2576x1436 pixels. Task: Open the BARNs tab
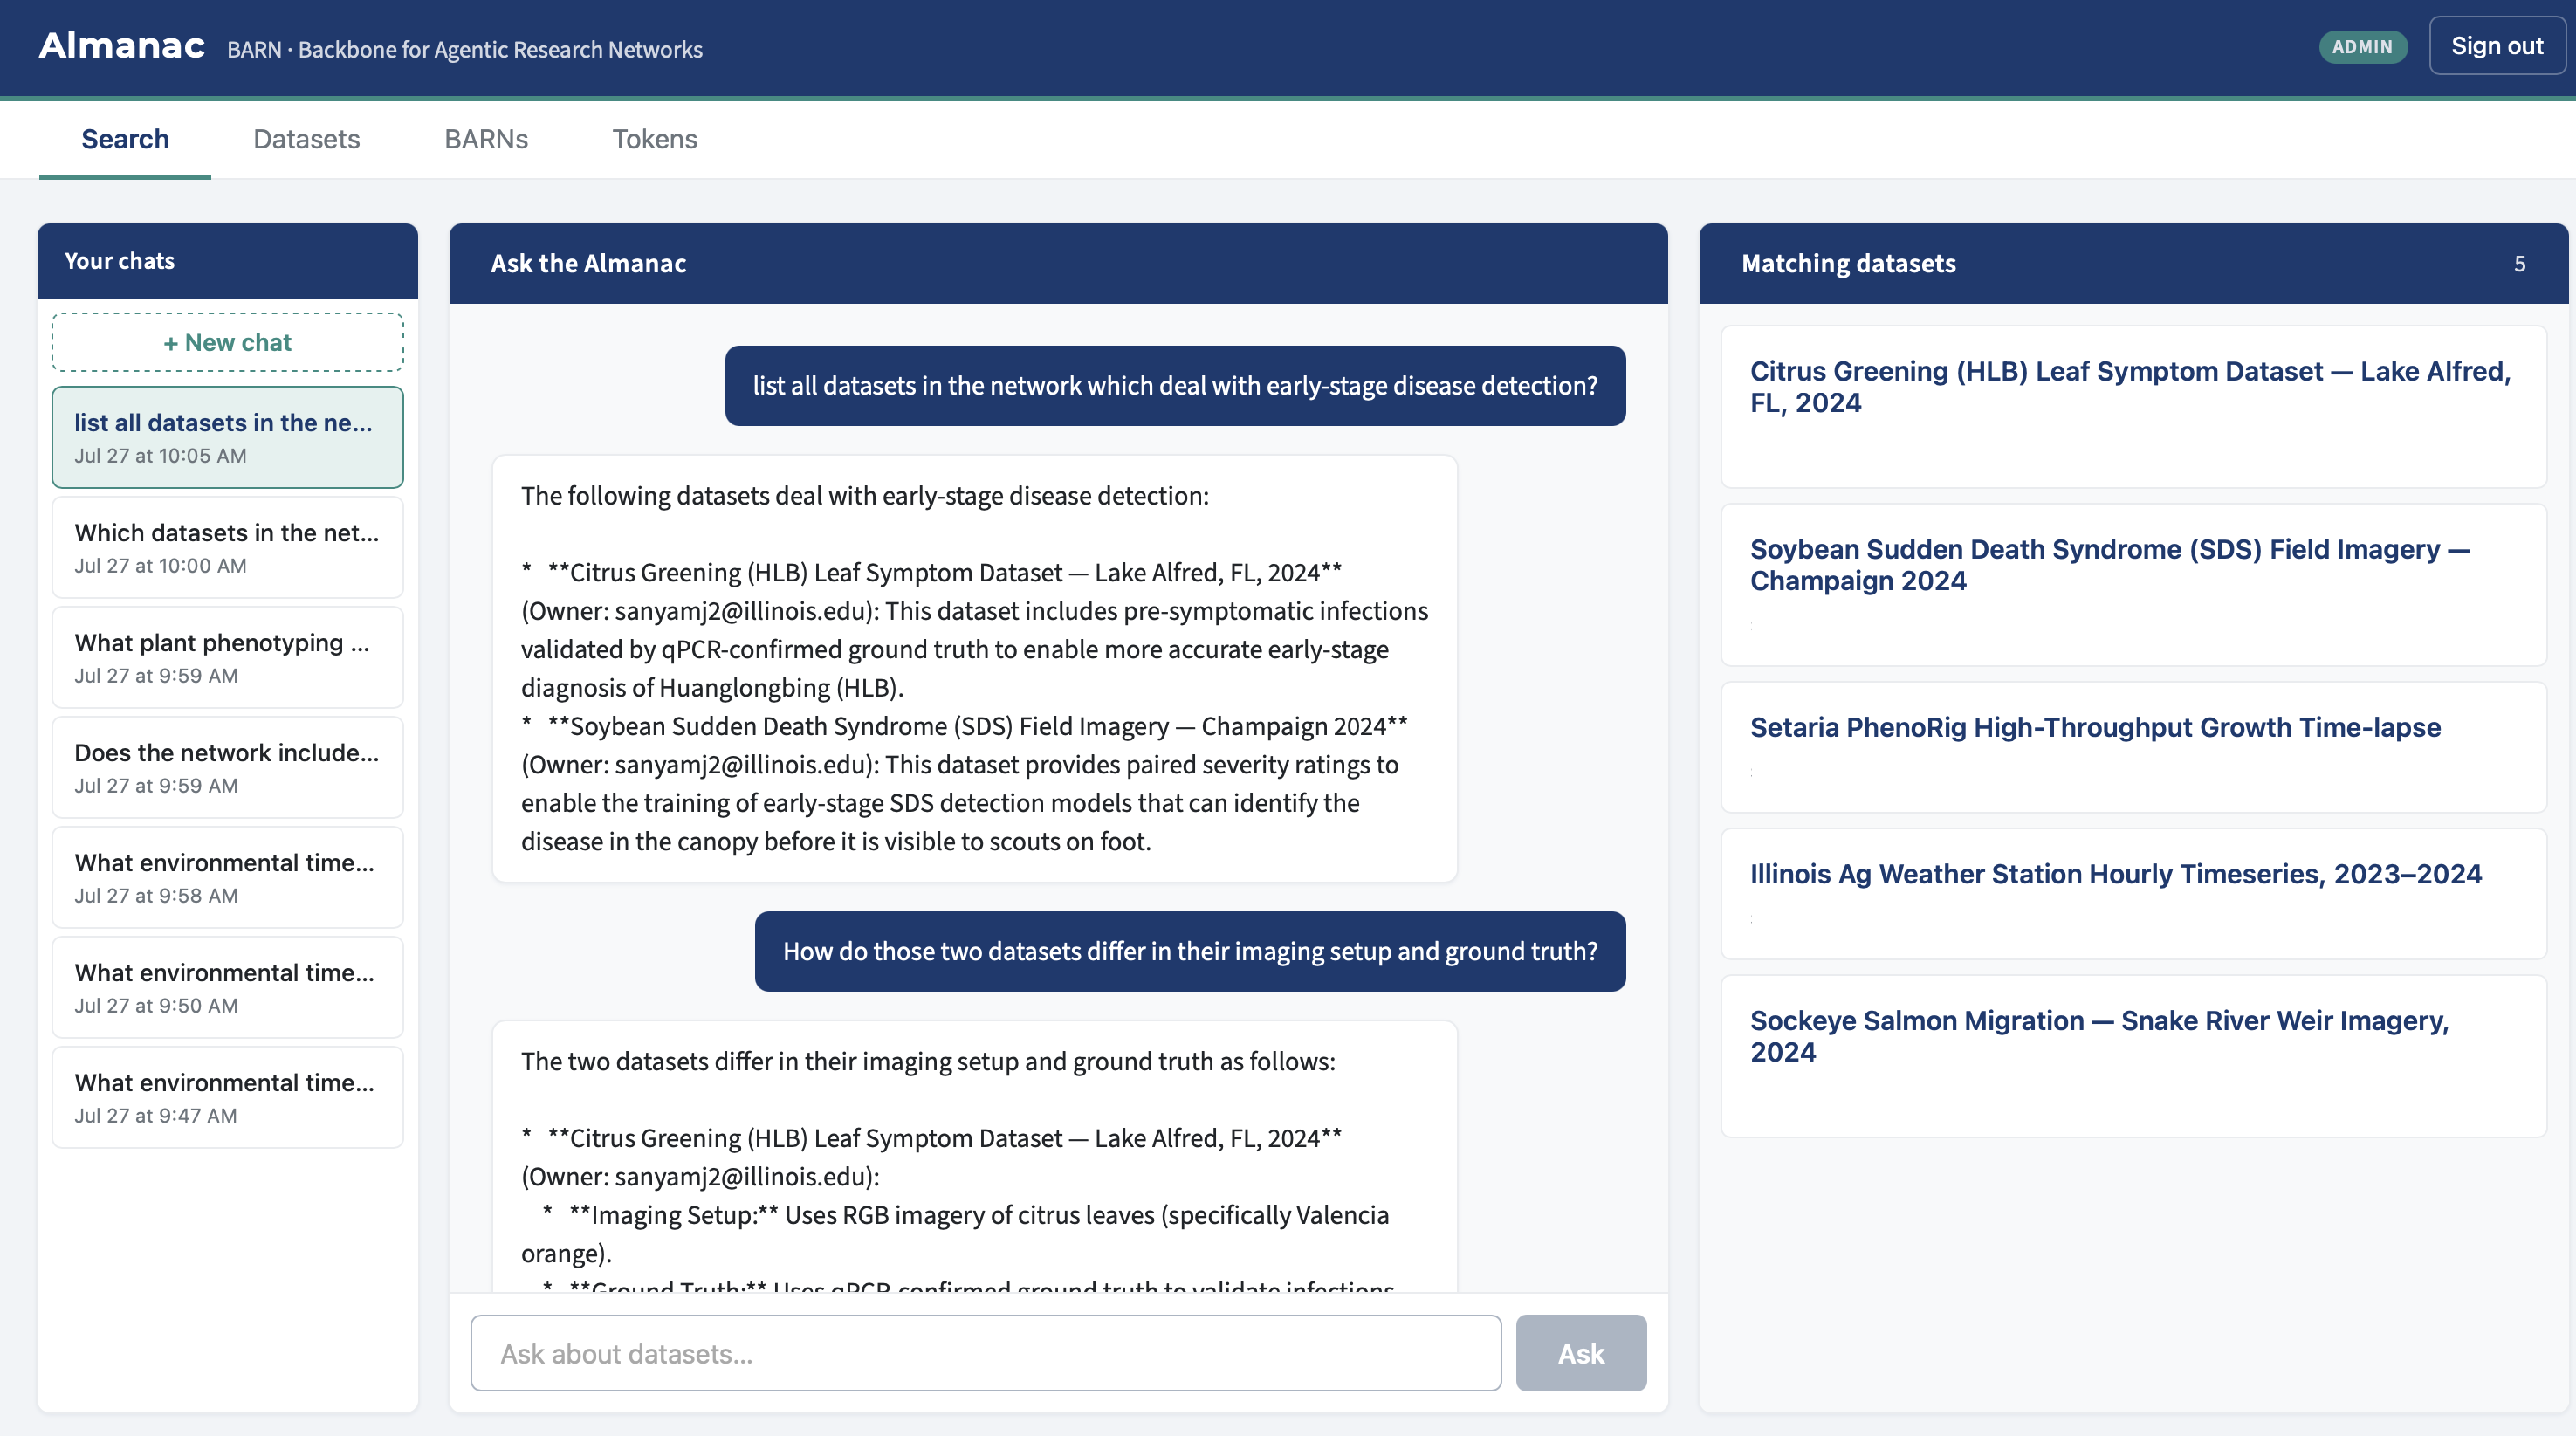(486, 139)
